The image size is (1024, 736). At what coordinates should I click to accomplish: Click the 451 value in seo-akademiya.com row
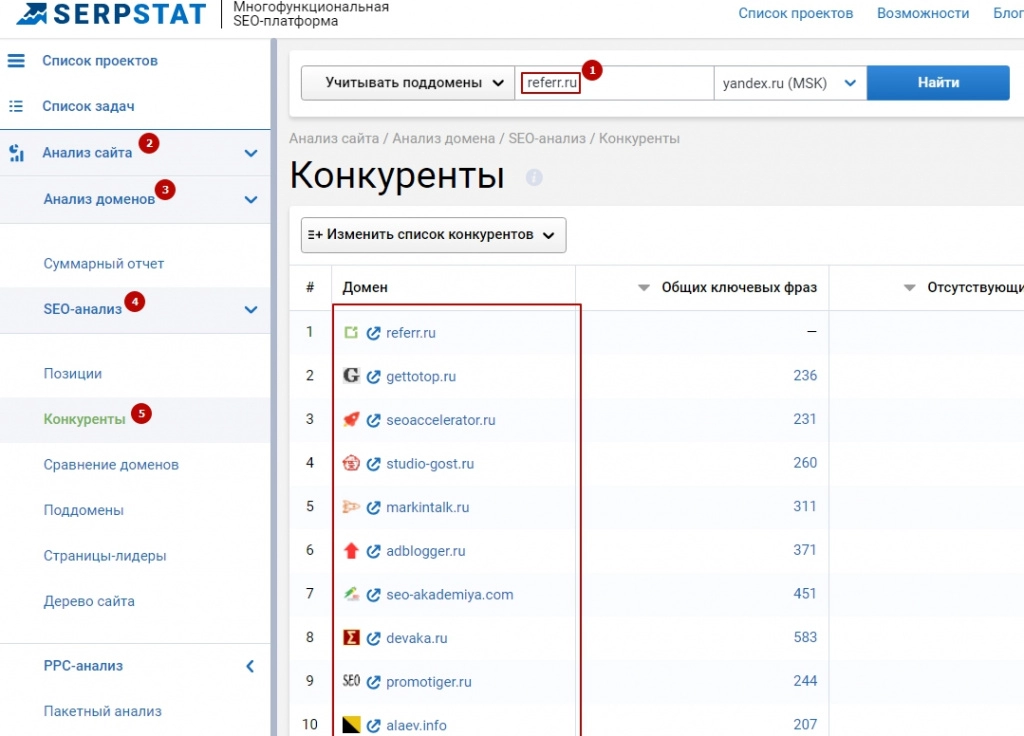click(x=805, y=594)
